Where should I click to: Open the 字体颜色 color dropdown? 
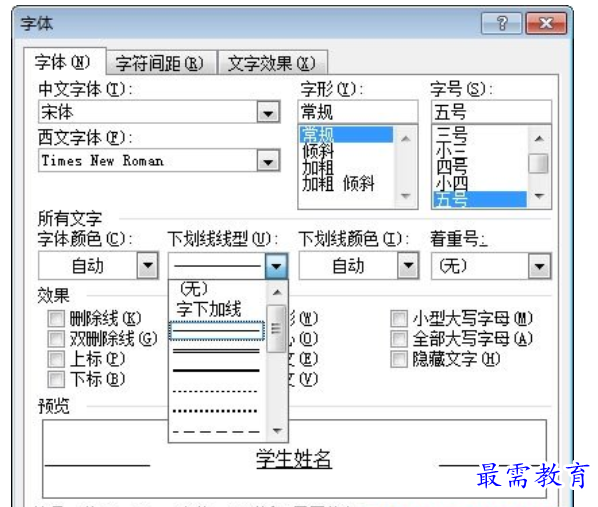tap(148, 265)
